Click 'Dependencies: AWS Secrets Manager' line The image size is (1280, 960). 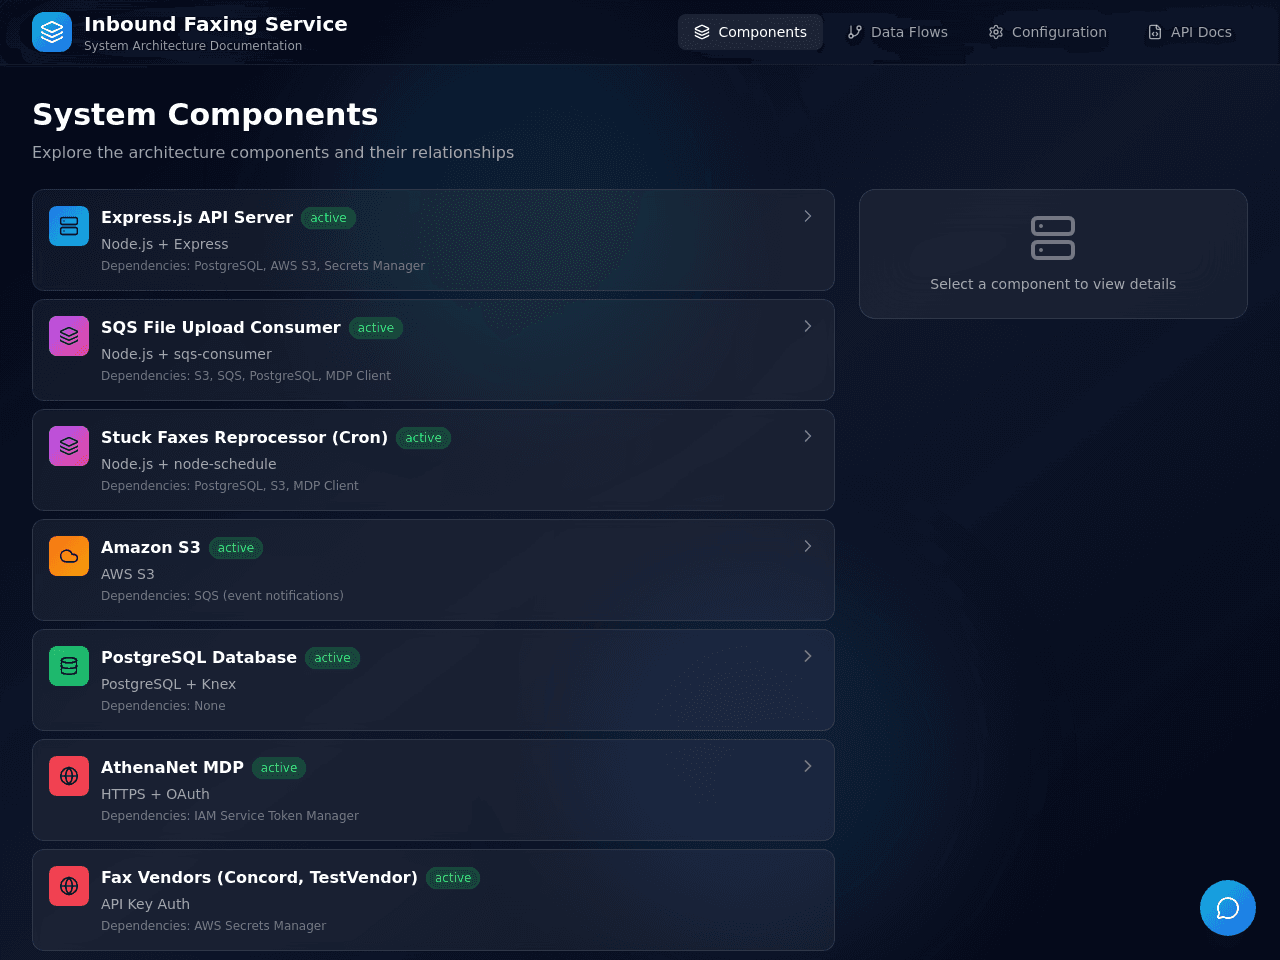tap(213, 926)
